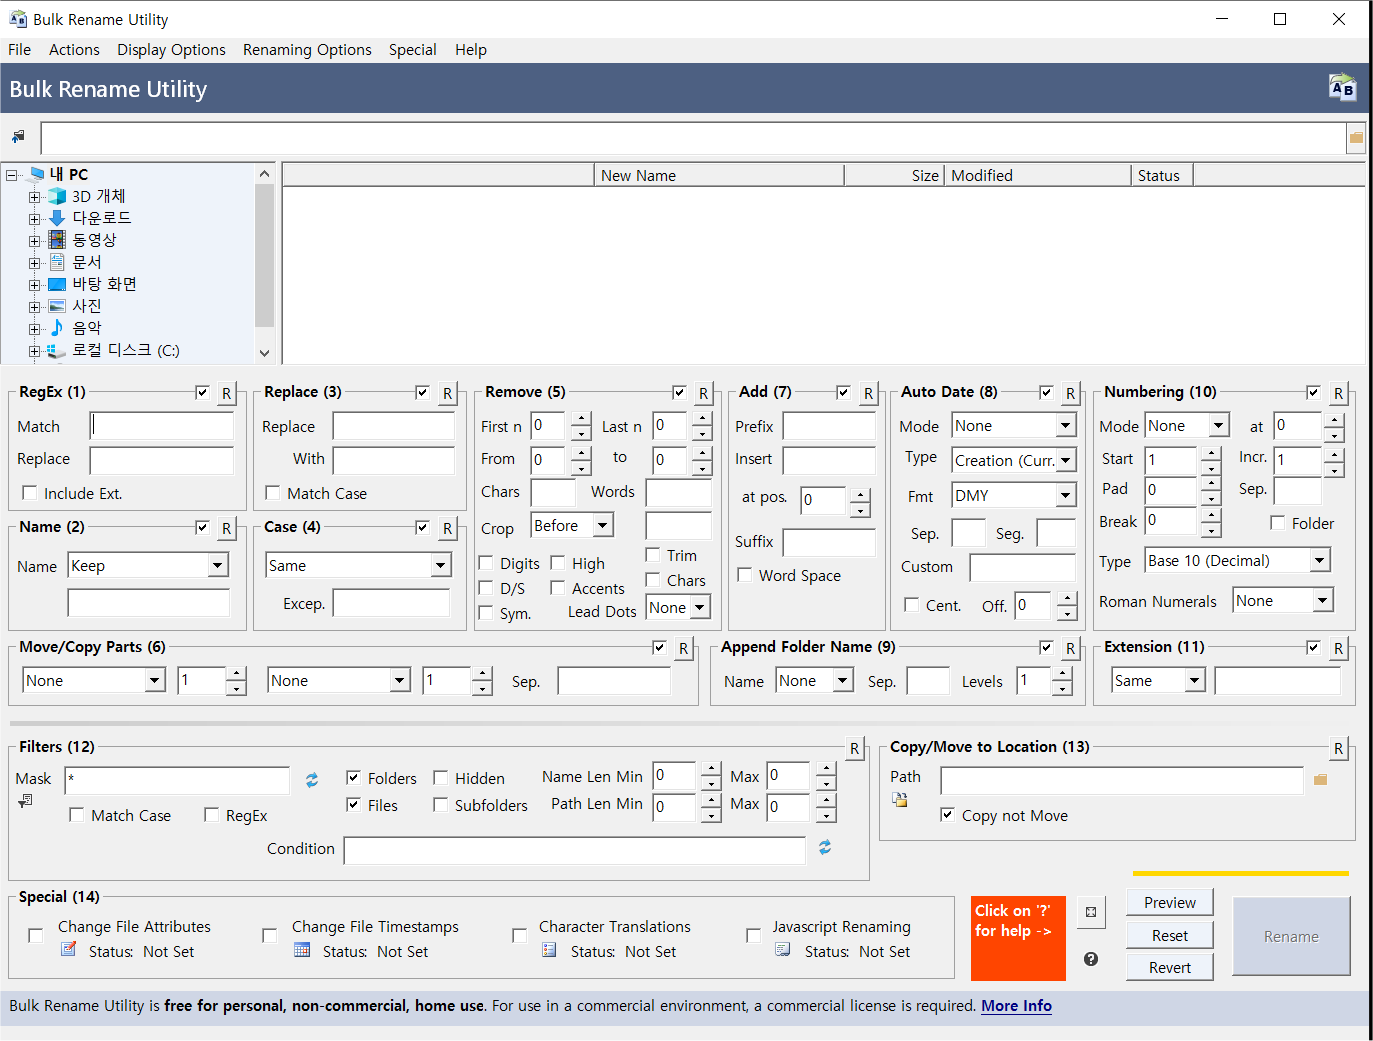Open Javascript Renaming settings icon

pyautogui.click(x=783, y=950)
